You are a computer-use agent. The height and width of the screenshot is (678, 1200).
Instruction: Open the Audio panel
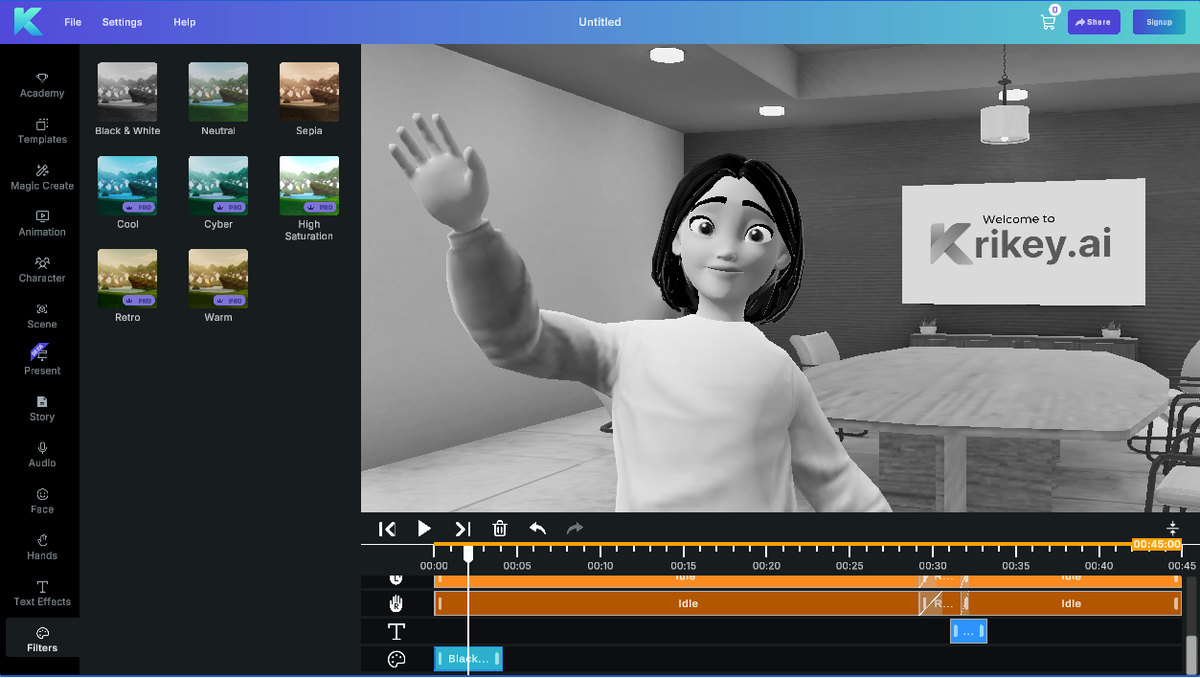(41, 456)
